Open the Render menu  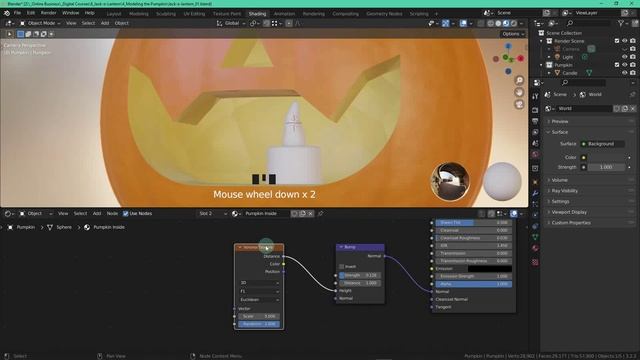click(48, 13)
